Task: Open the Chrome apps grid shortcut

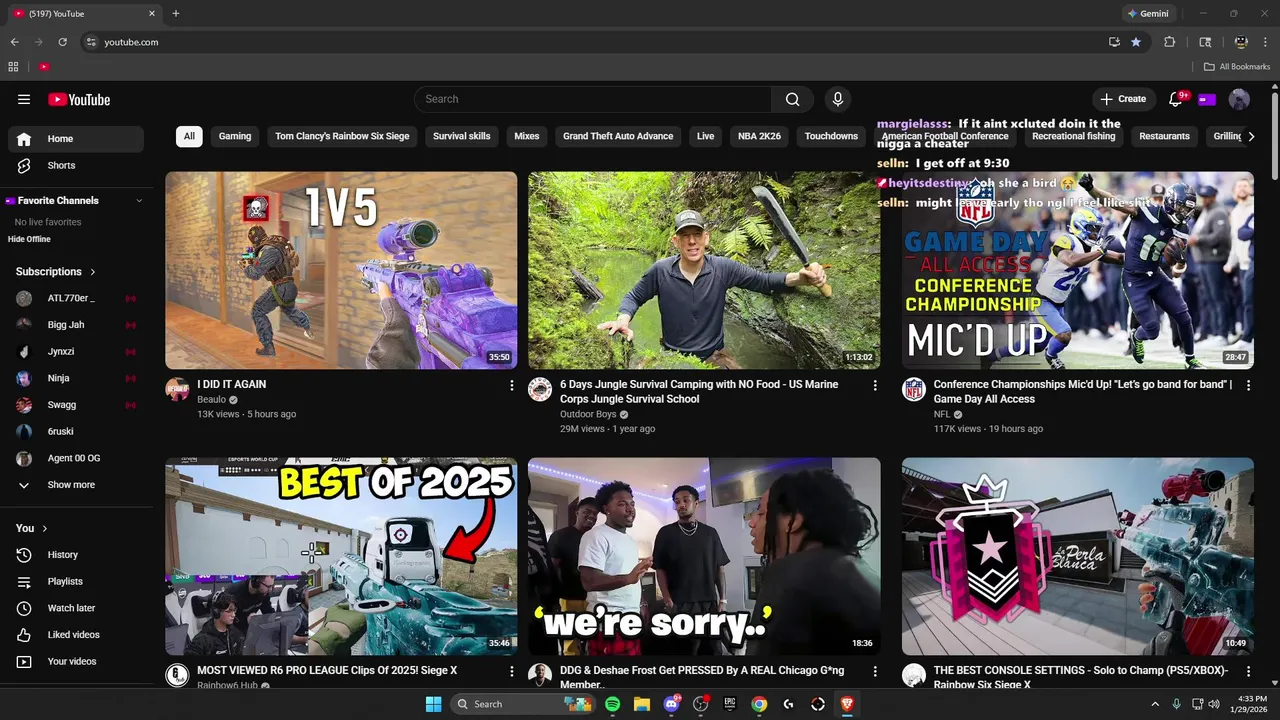Action: tap(13, 67)
